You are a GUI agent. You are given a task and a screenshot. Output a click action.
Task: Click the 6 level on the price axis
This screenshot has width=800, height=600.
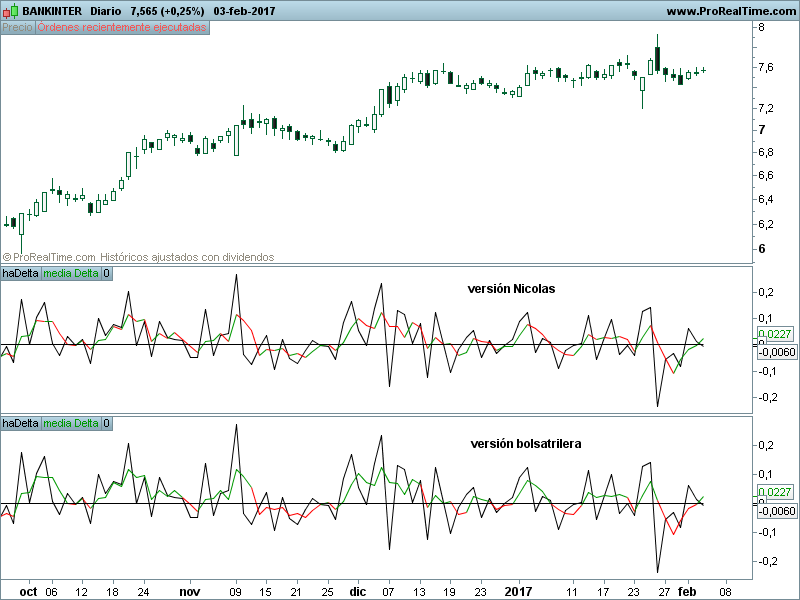pos(762,248)
